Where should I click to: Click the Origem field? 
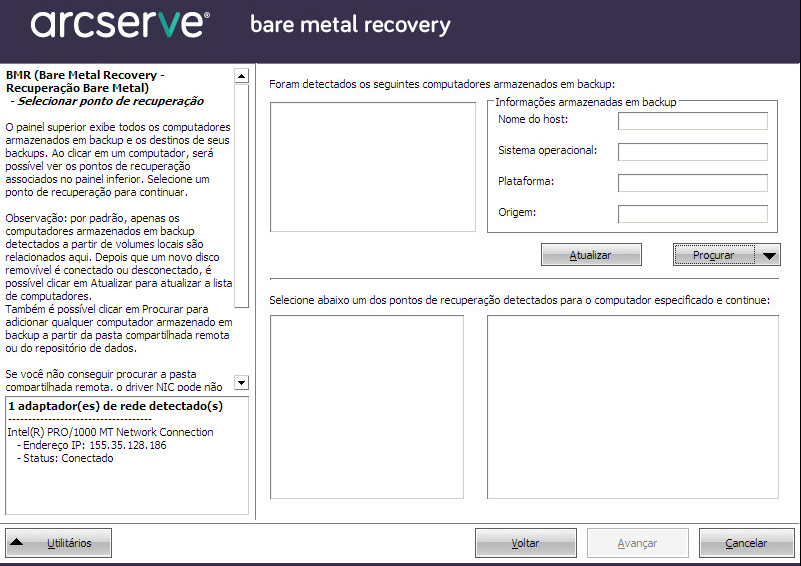693,214
